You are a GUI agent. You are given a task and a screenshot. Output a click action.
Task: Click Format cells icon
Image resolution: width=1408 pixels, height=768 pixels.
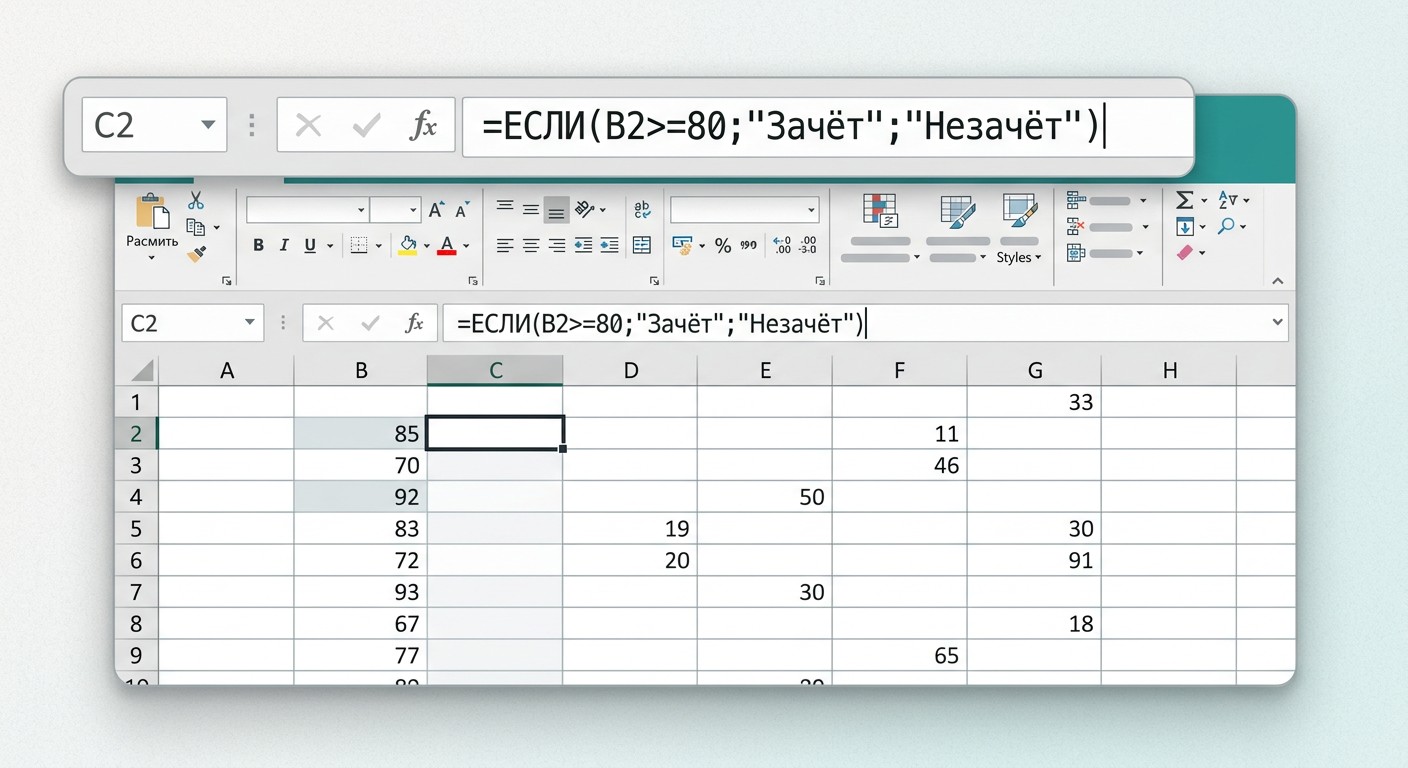[x=1076, y=253]
